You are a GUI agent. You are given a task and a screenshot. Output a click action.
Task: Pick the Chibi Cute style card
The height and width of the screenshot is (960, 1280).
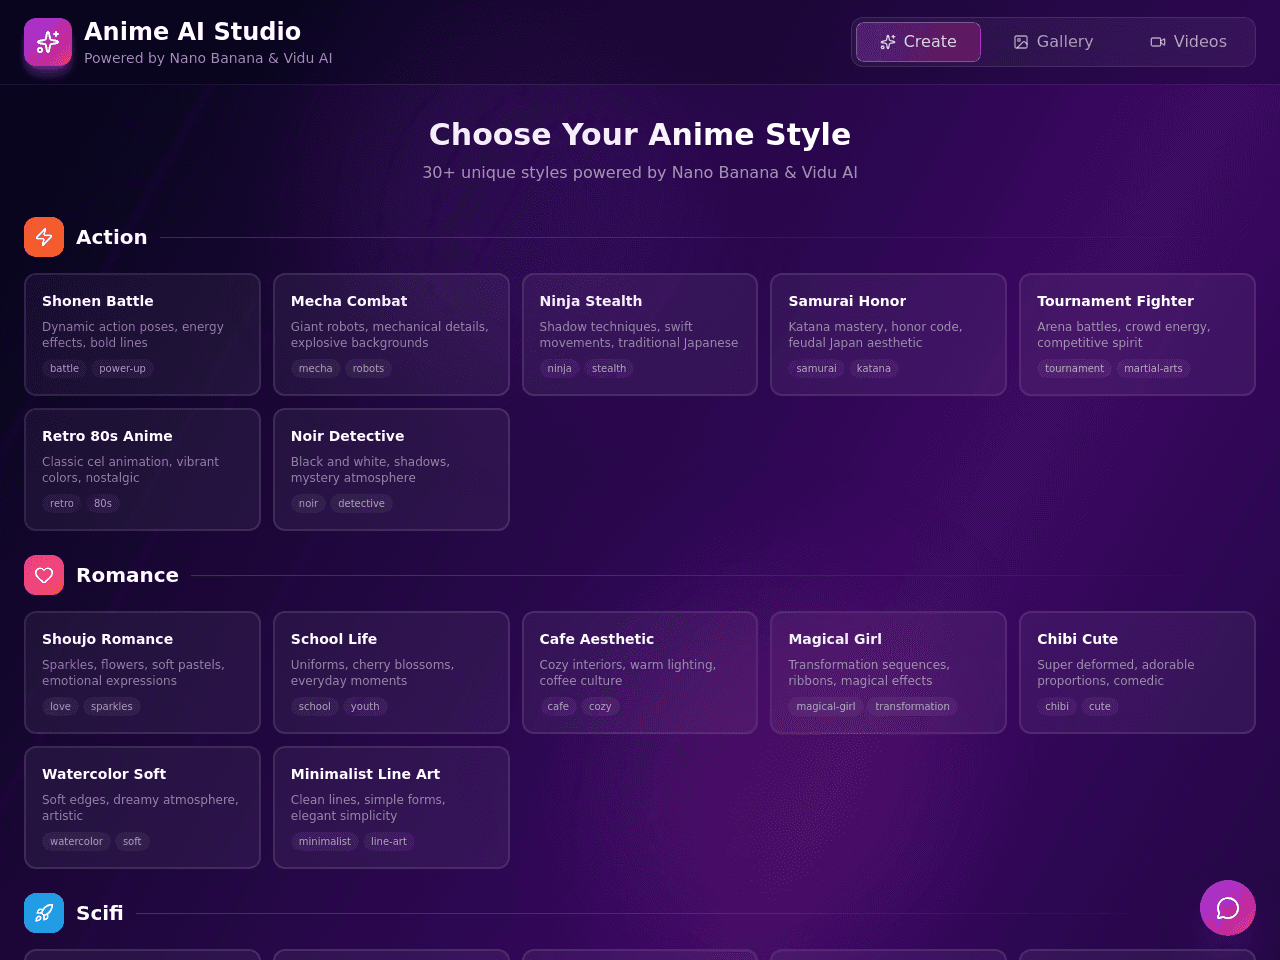pyautogui.click(x=1137, y=672)
